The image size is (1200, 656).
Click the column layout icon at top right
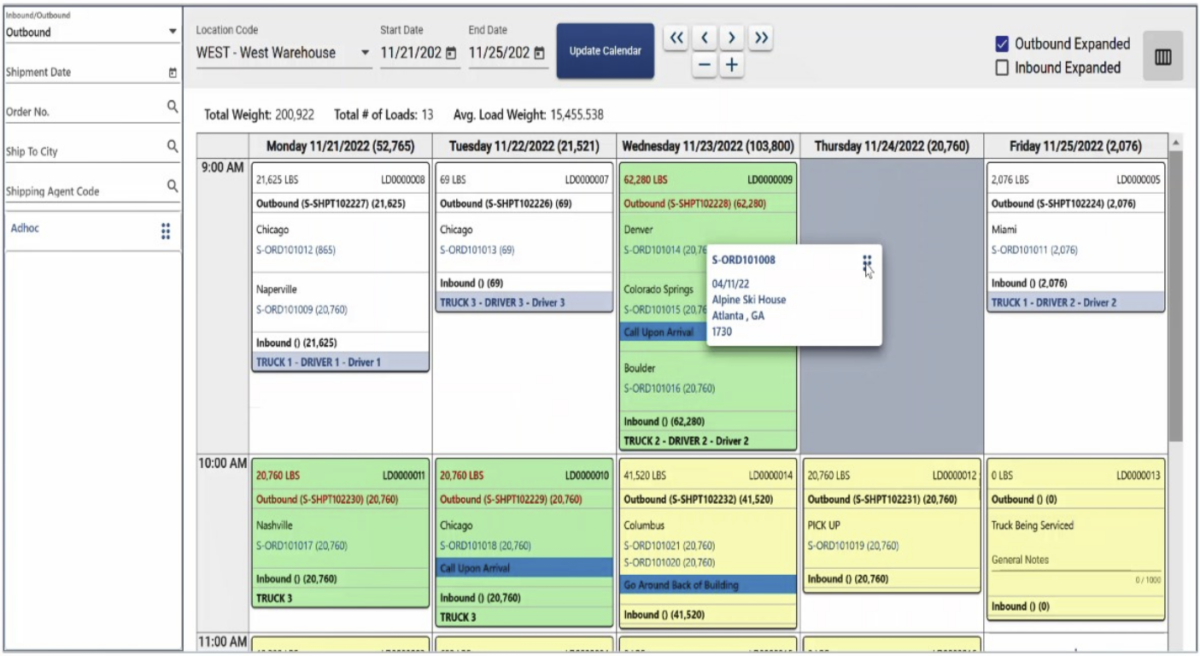1162,57
